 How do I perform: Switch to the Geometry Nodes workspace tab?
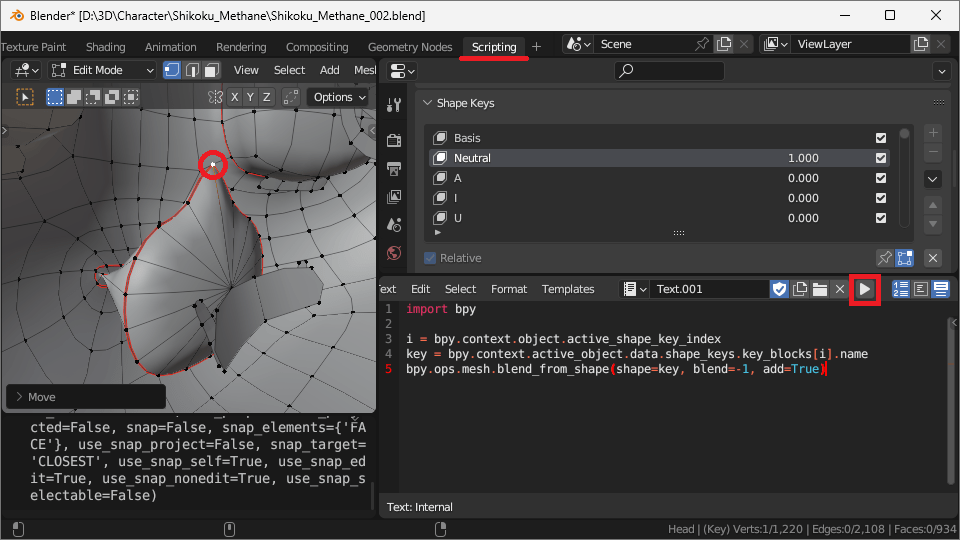tap(410, 47)
